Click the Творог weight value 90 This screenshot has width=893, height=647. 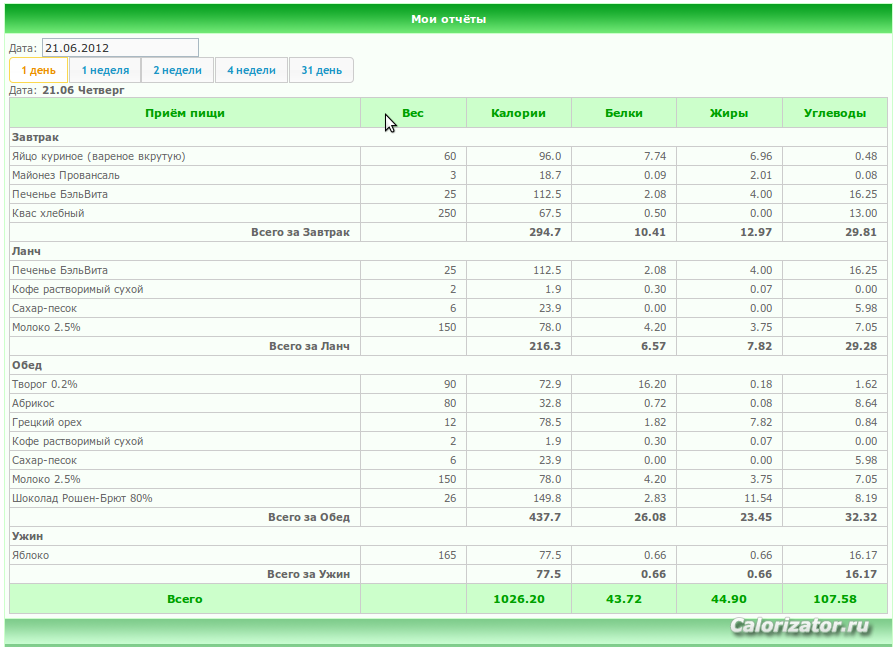coord(450,384)
